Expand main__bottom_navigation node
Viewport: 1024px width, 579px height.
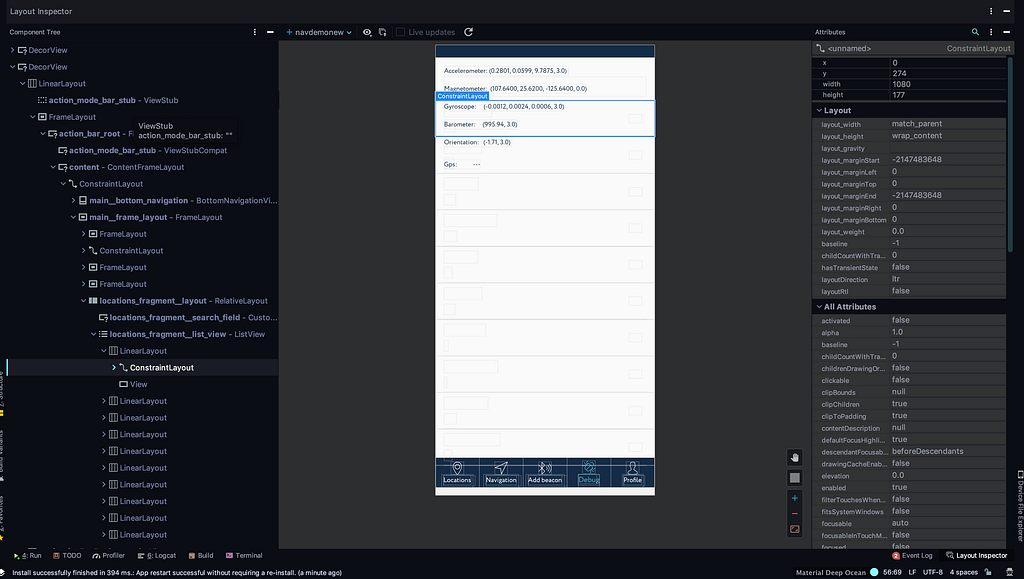pos(73,200)
